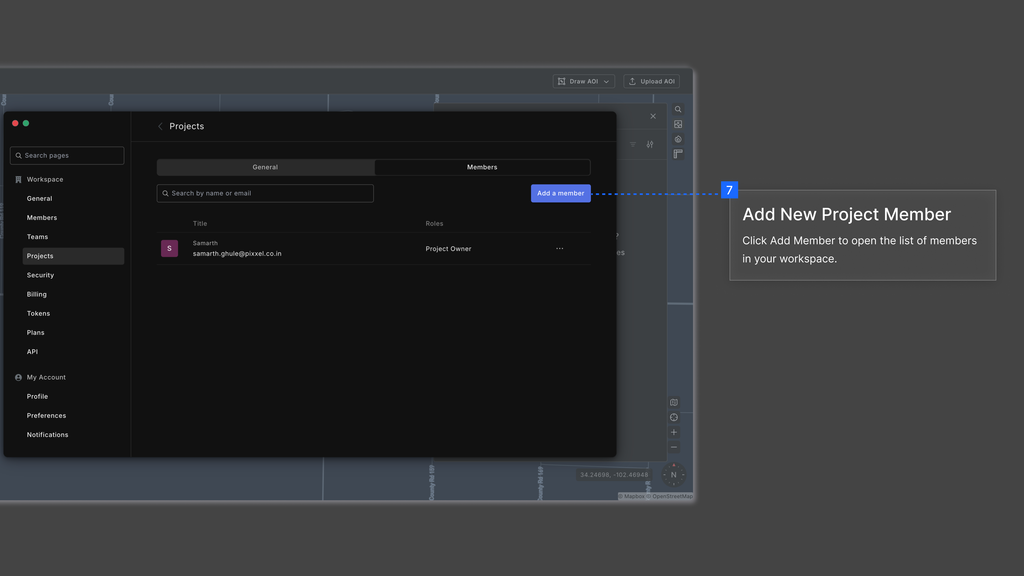Screen dimensions: 1024x576
Task: Open the three-dot menu for Samarth
Action: [x=560, y=249]
